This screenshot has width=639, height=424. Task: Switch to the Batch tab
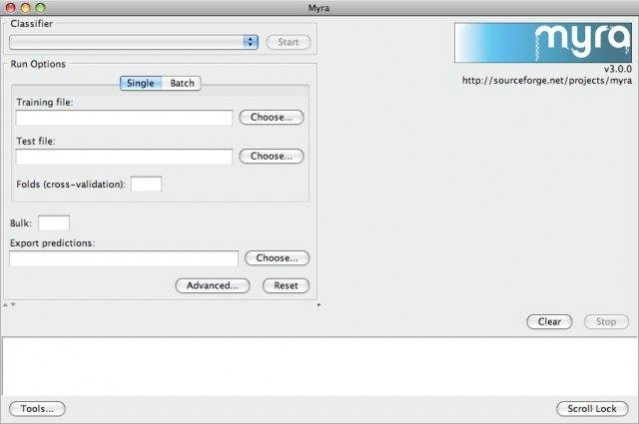coord(182,83)
